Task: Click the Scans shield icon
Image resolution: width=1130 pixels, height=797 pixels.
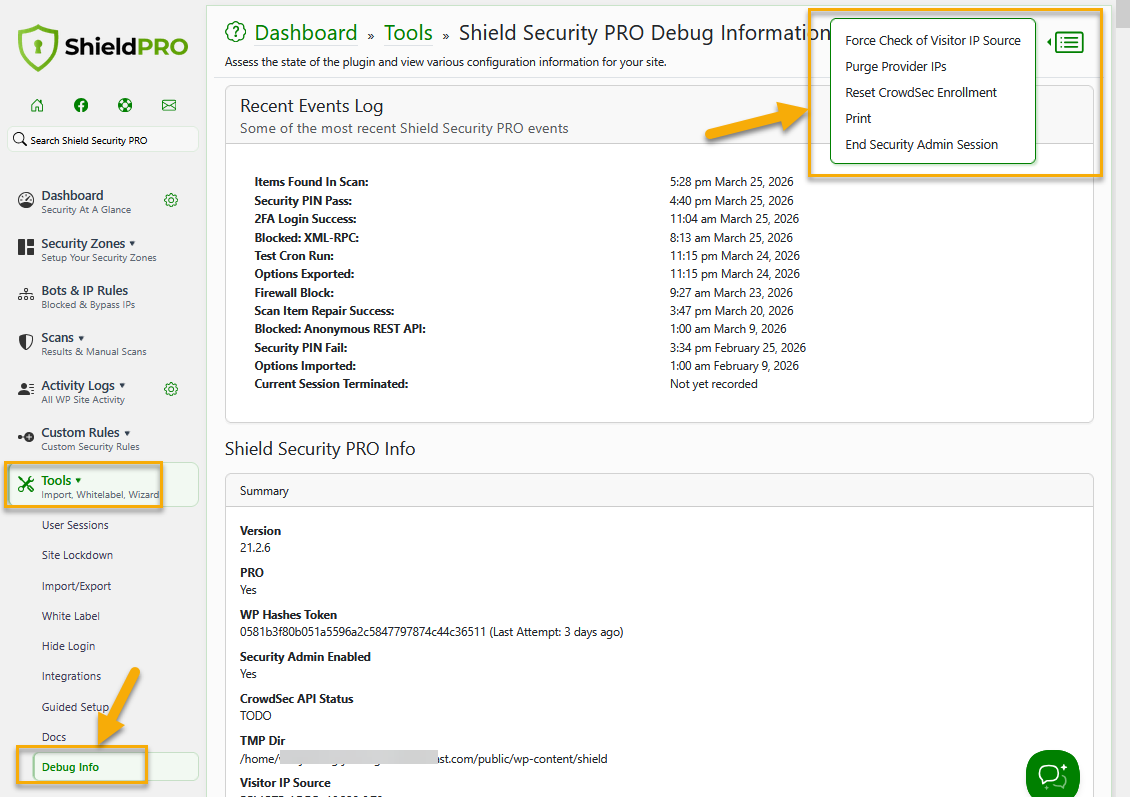Action: [x=26, y=342]
